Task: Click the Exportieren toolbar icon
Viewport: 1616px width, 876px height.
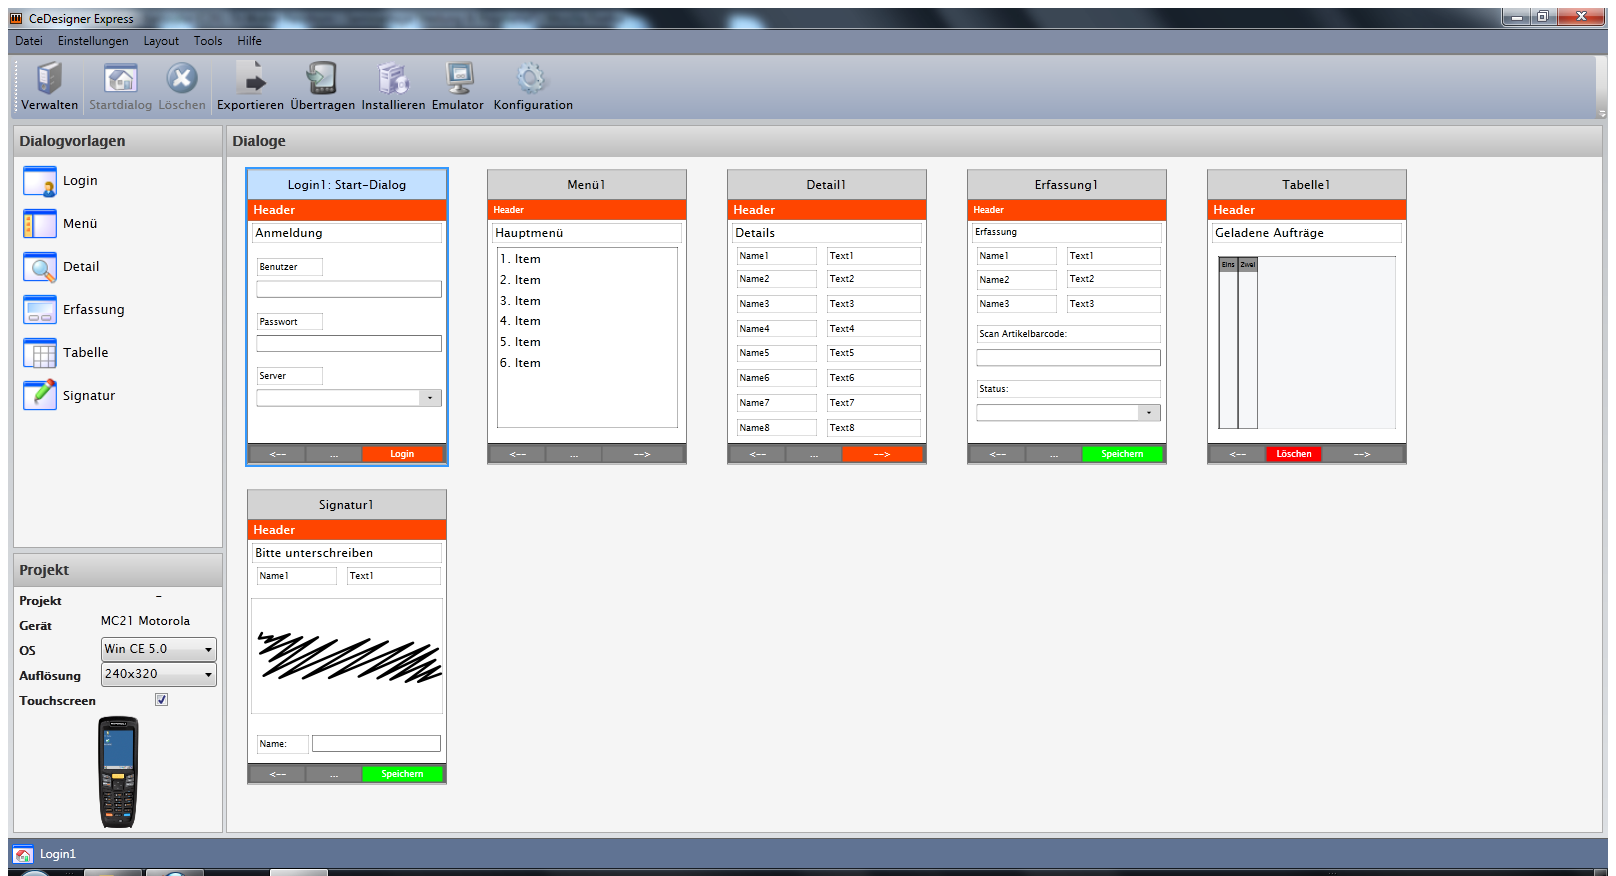Action: (x=250, y=79)
